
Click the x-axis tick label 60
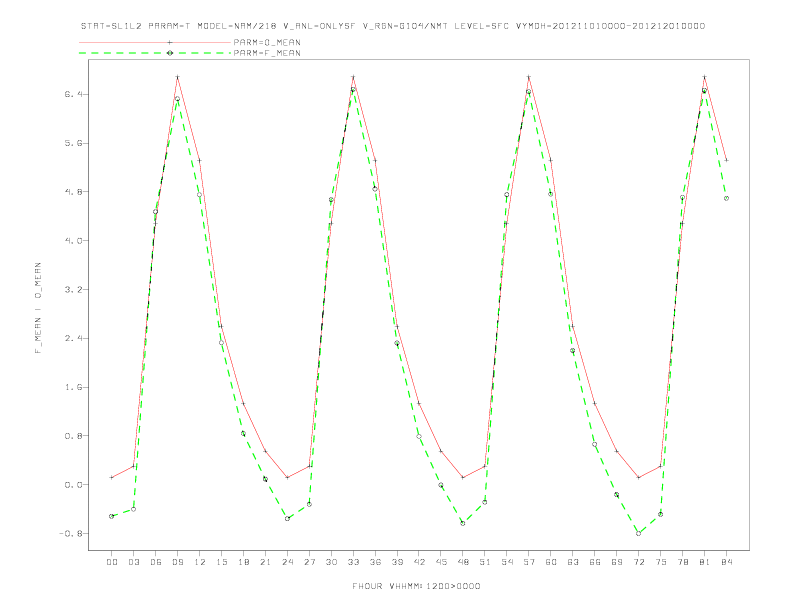(551, 562)
